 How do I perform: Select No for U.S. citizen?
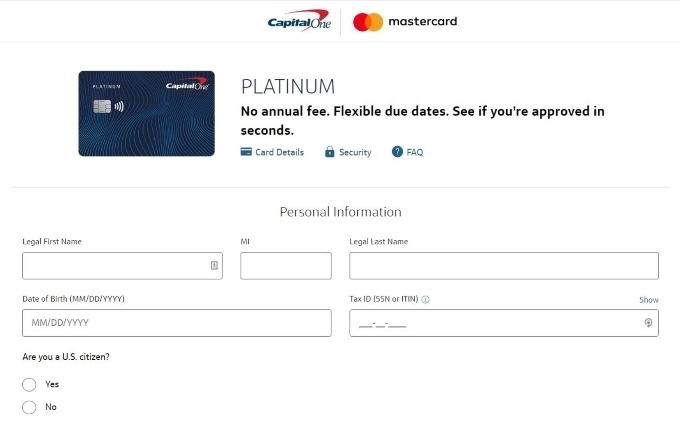(x=29, y=407)
